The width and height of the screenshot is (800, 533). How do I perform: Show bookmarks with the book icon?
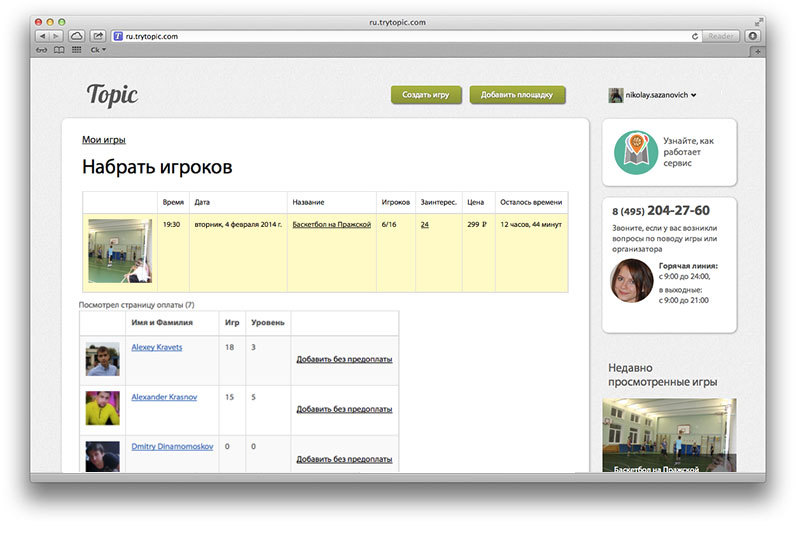point(59,50)
